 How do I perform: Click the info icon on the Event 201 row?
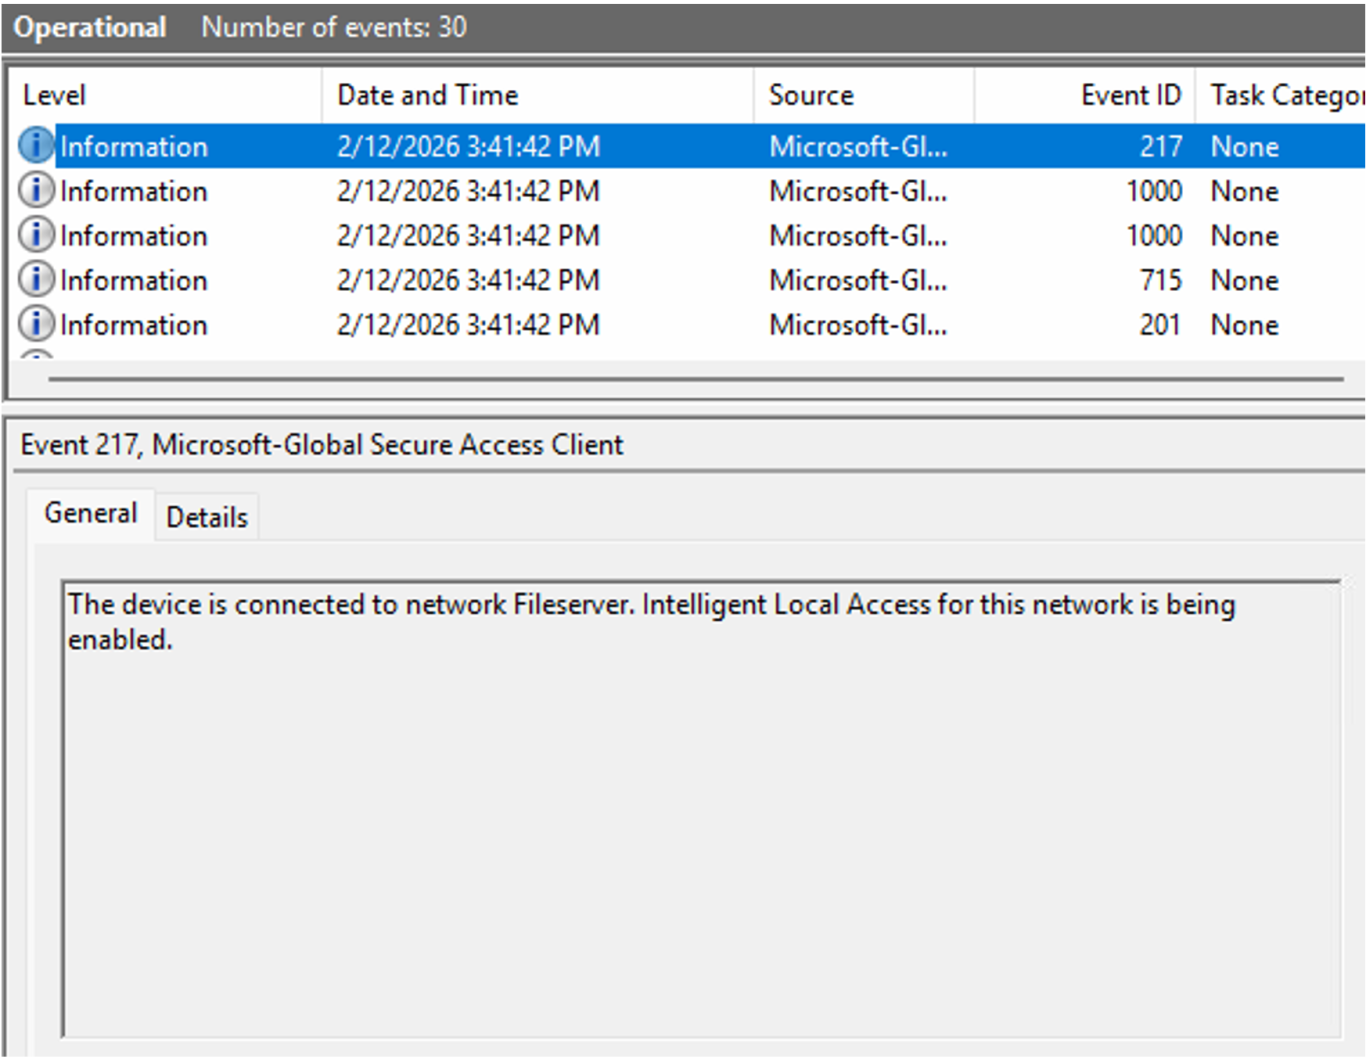[36, 324]
